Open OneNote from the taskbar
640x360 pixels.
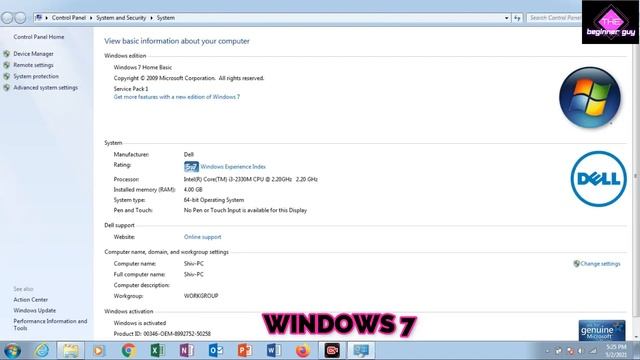(187, 351)
